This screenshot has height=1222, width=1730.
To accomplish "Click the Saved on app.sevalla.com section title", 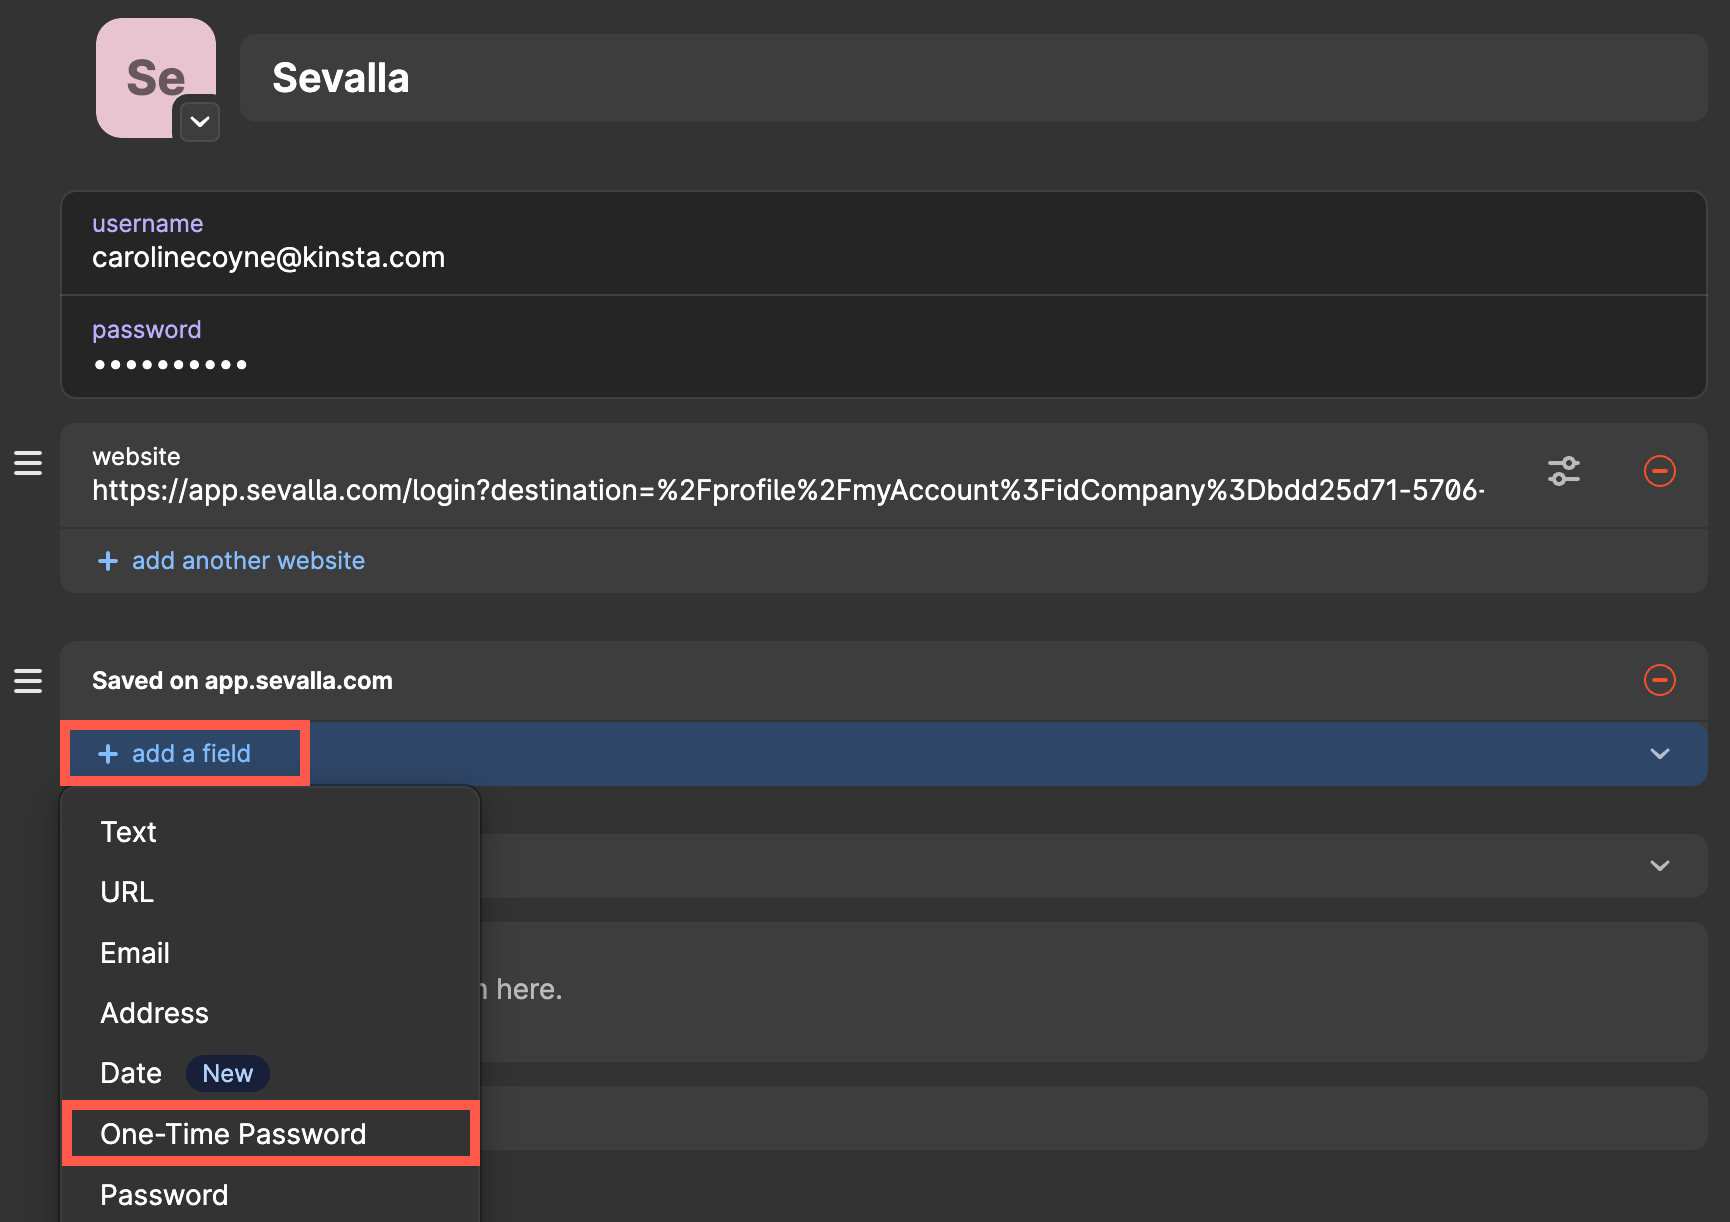I will 242,681.
